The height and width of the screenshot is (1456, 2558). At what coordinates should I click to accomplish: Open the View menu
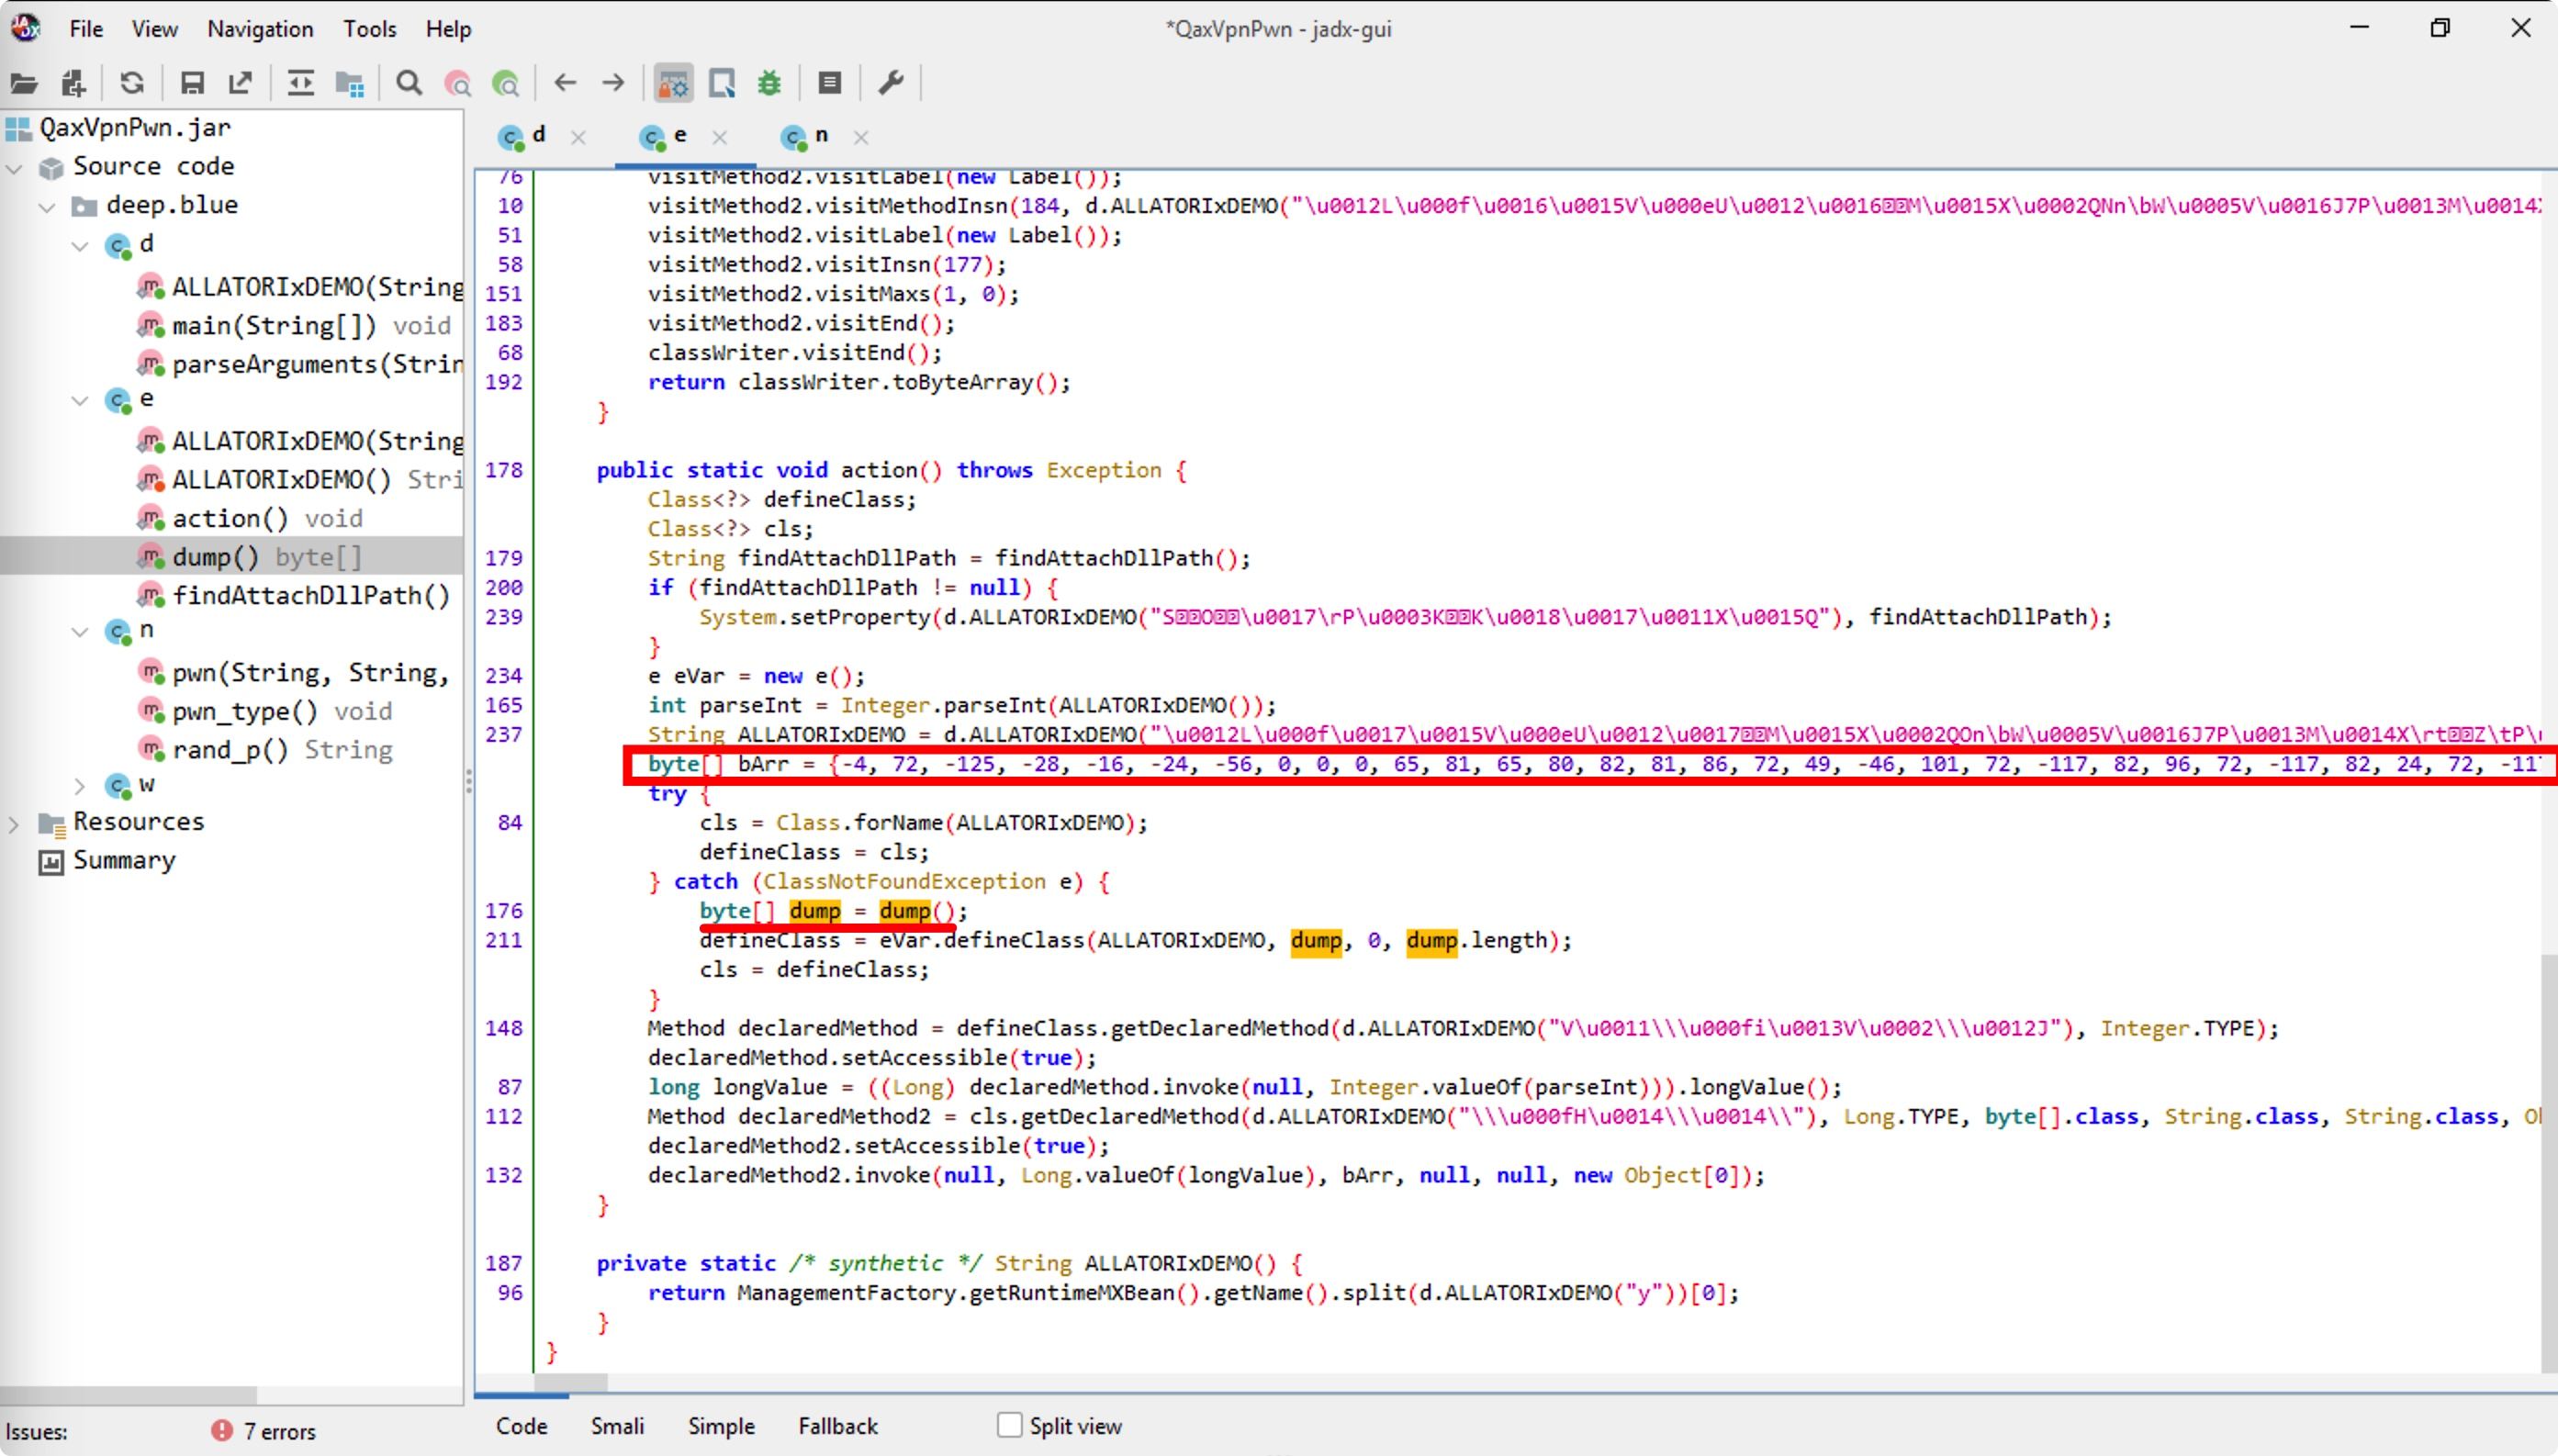point(154,29)
